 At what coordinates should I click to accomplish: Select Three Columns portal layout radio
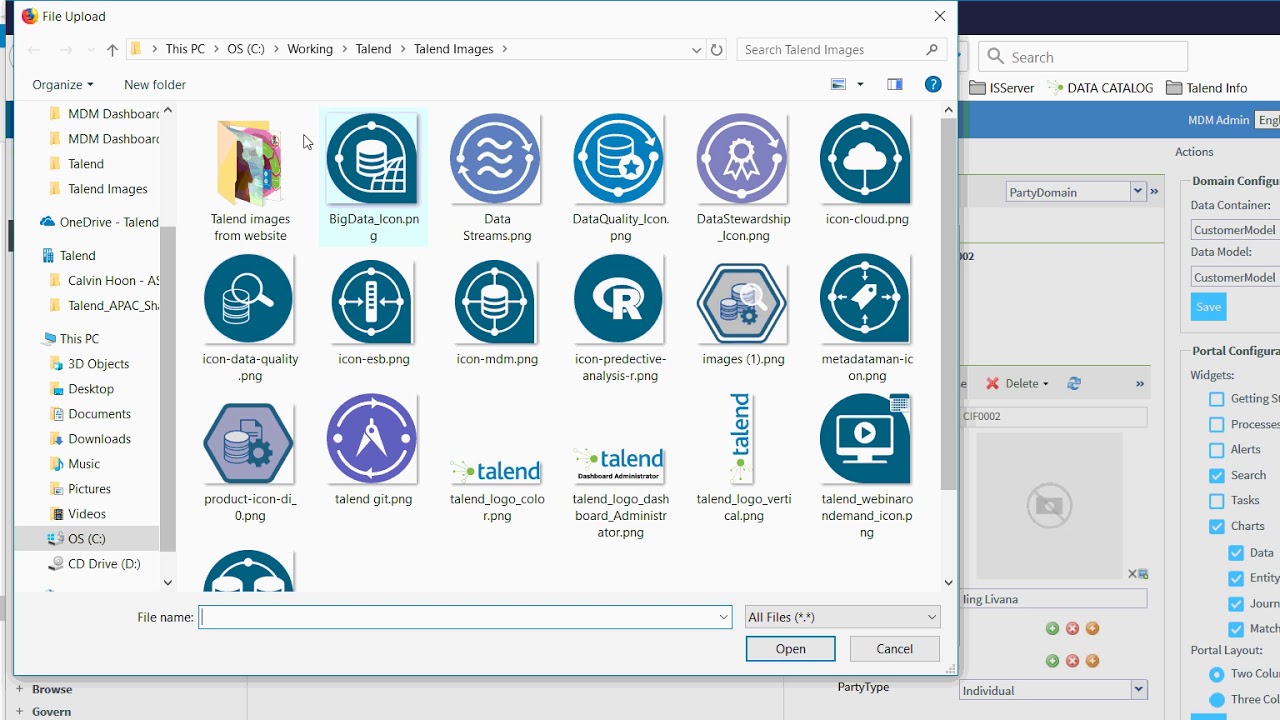[1217, 700]
